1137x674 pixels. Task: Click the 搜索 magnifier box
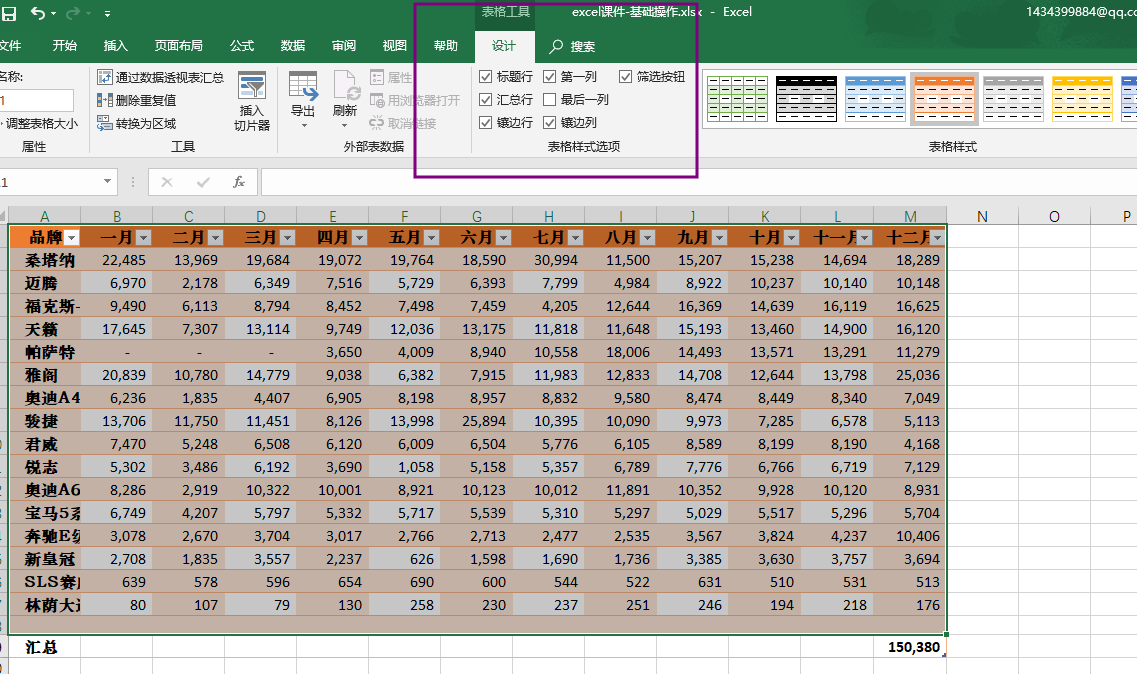click(572, 46)
